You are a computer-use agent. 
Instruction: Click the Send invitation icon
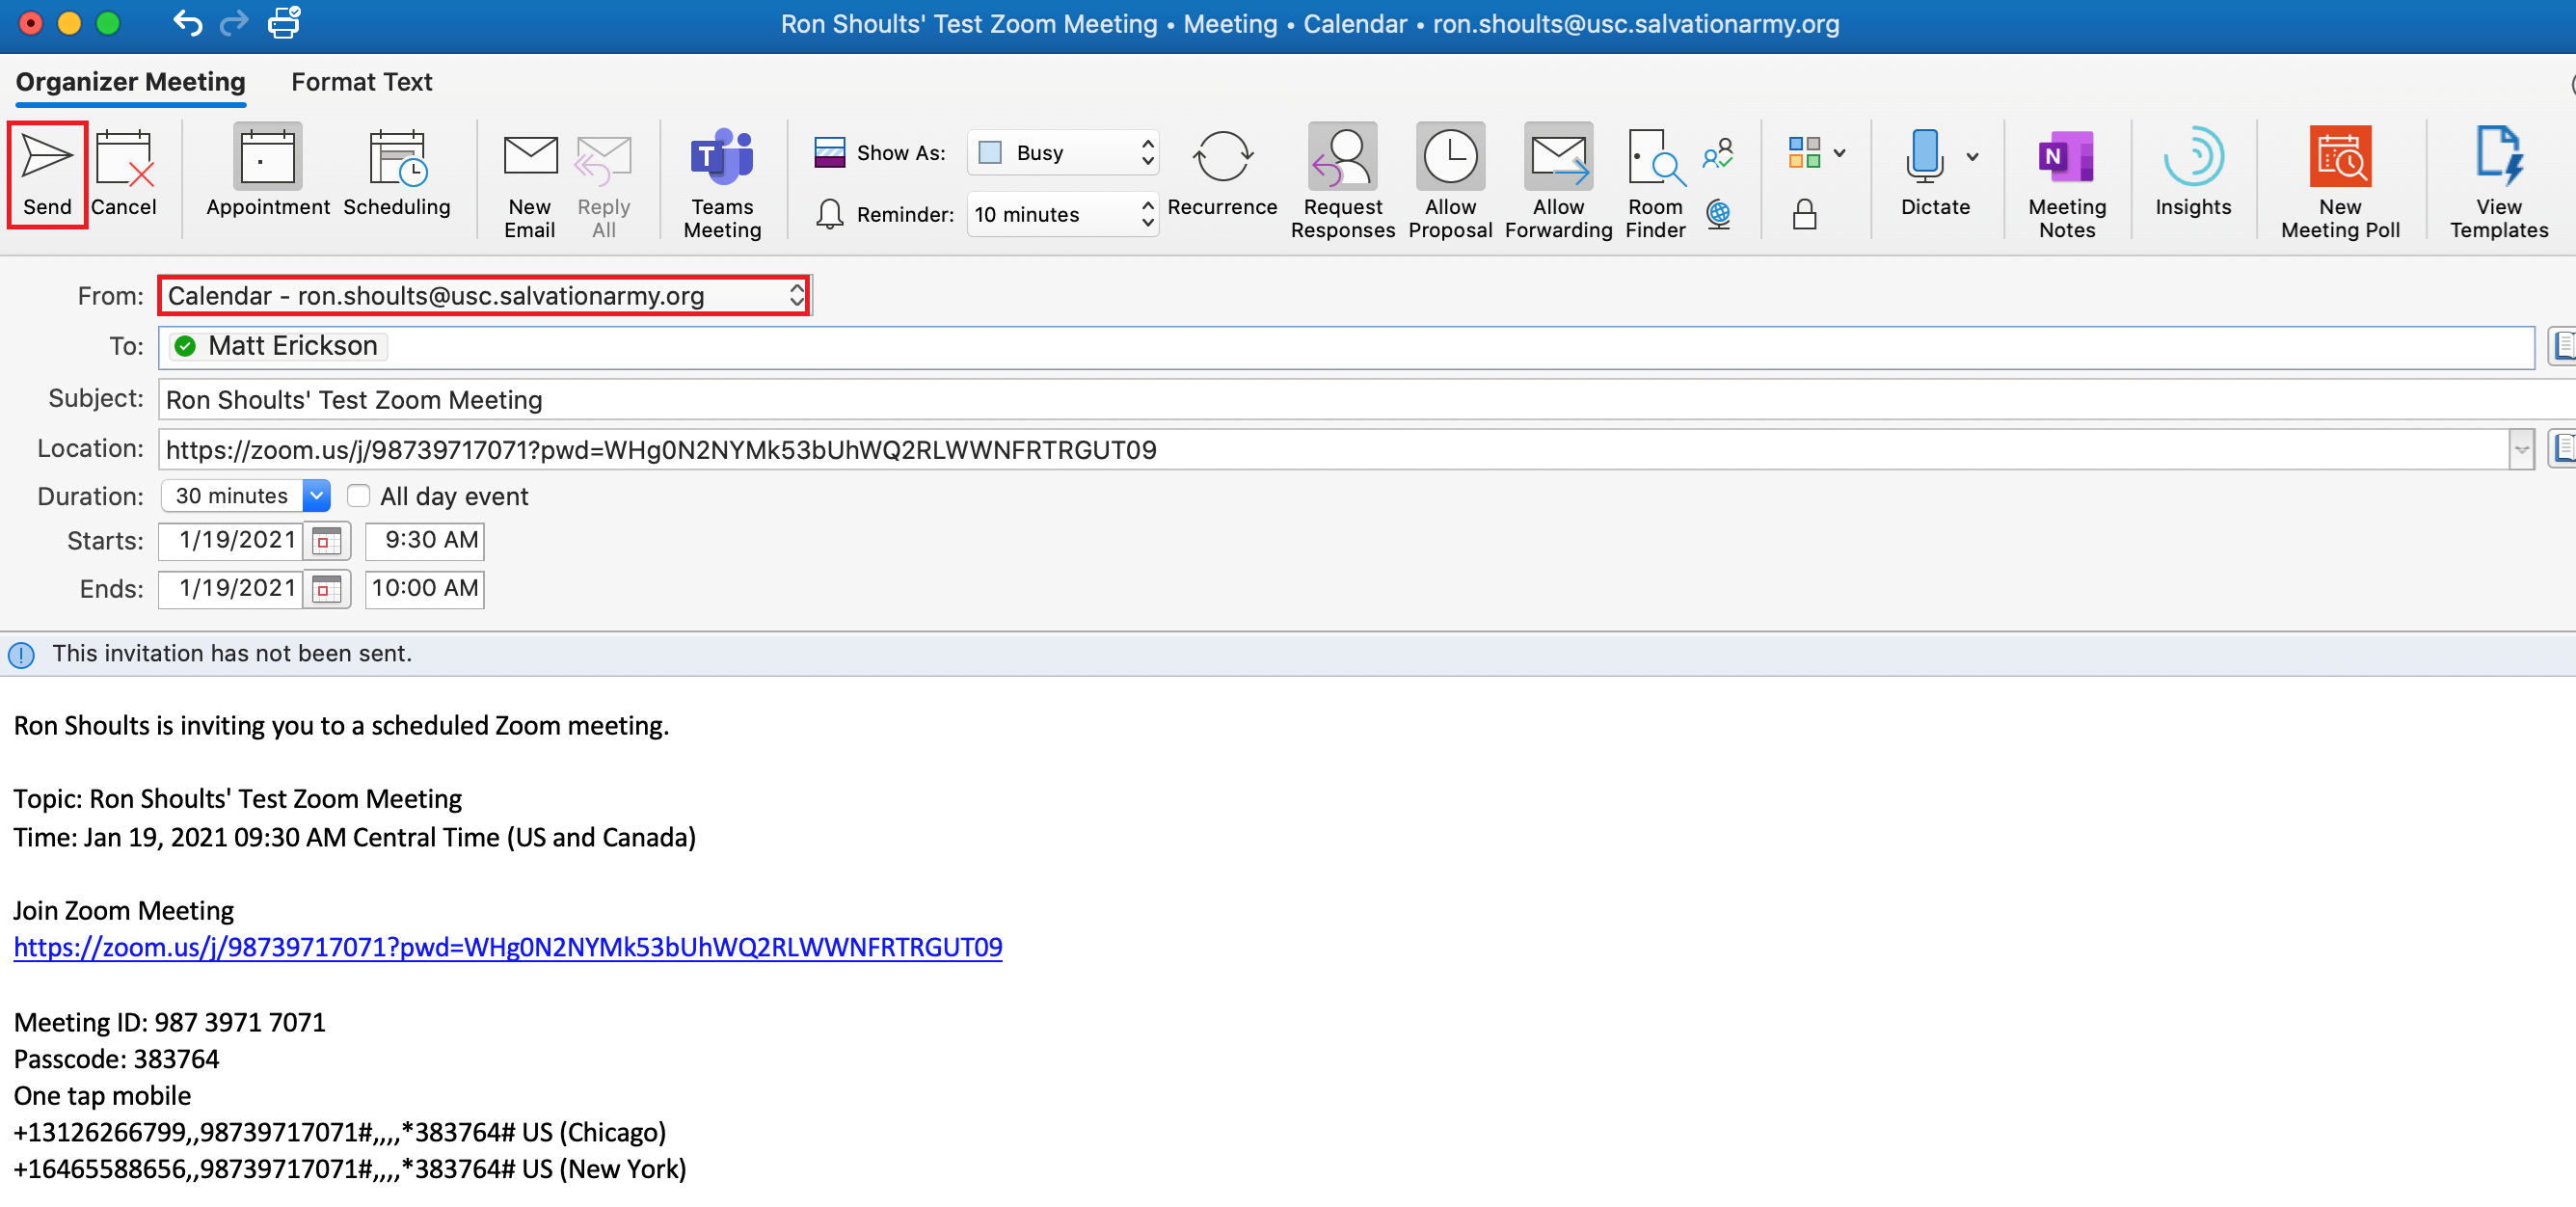tap(47, 159)
